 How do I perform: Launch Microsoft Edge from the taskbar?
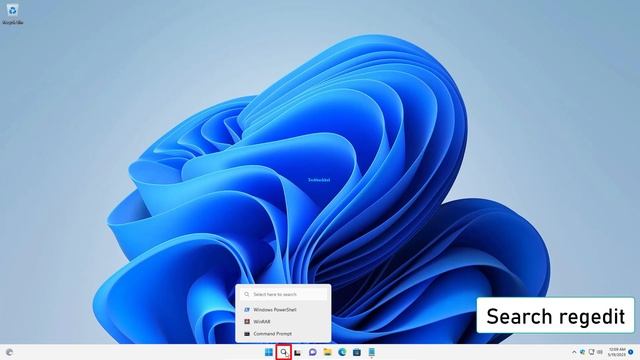[342, 352]
